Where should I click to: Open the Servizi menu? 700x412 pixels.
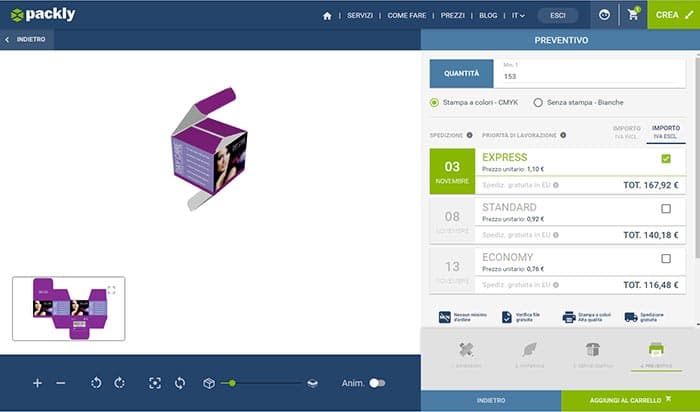point(360,16)
